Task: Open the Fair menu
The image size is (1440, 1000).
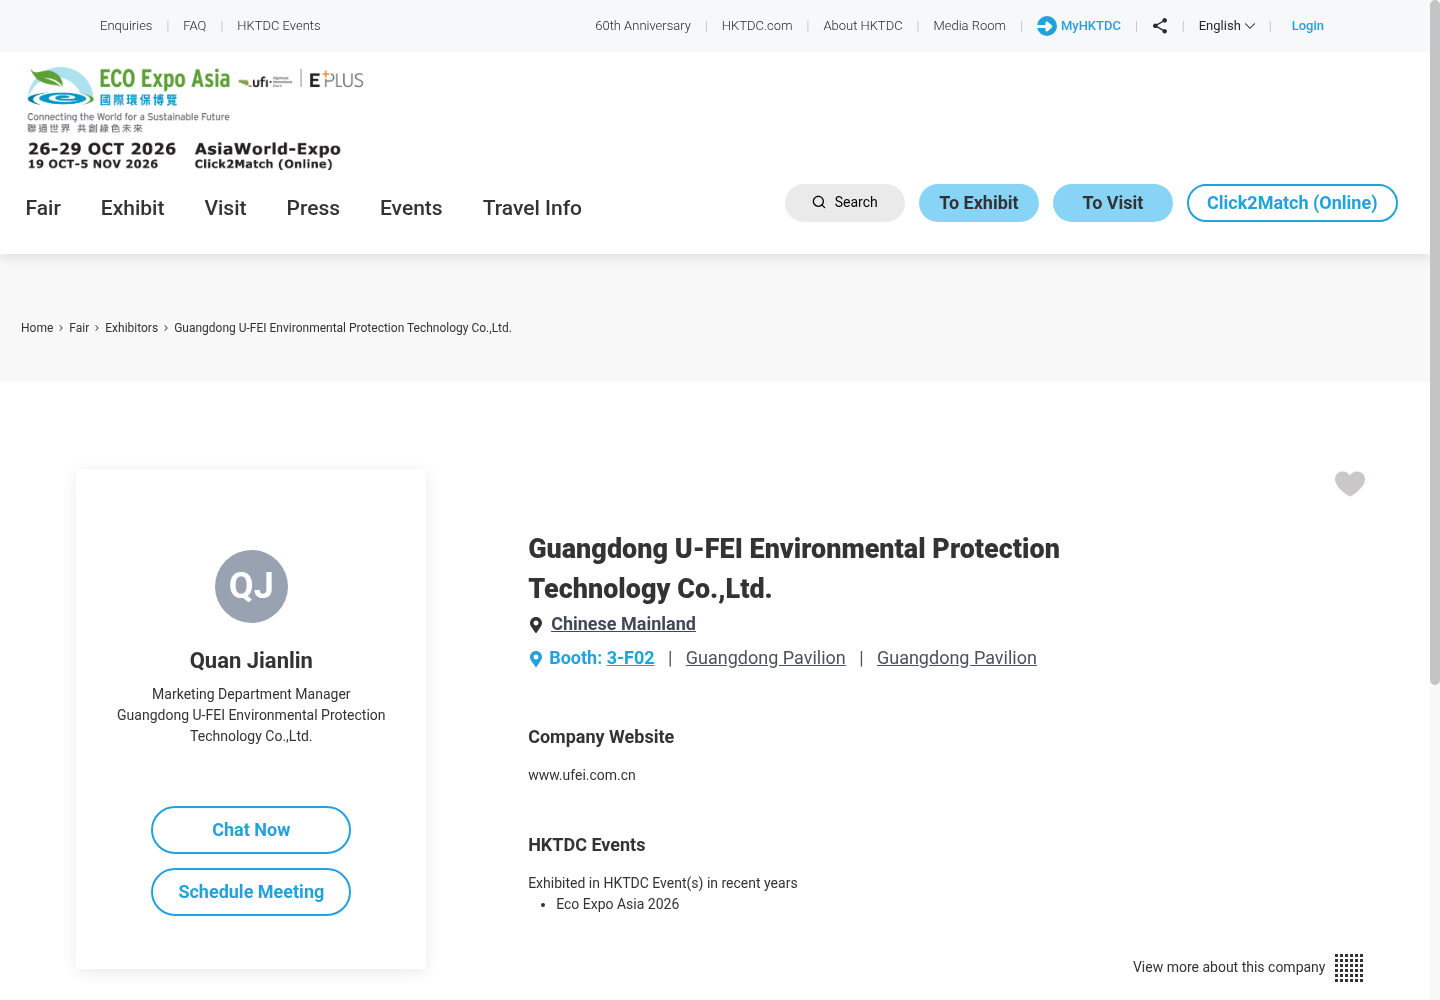Action: [43, 208]
